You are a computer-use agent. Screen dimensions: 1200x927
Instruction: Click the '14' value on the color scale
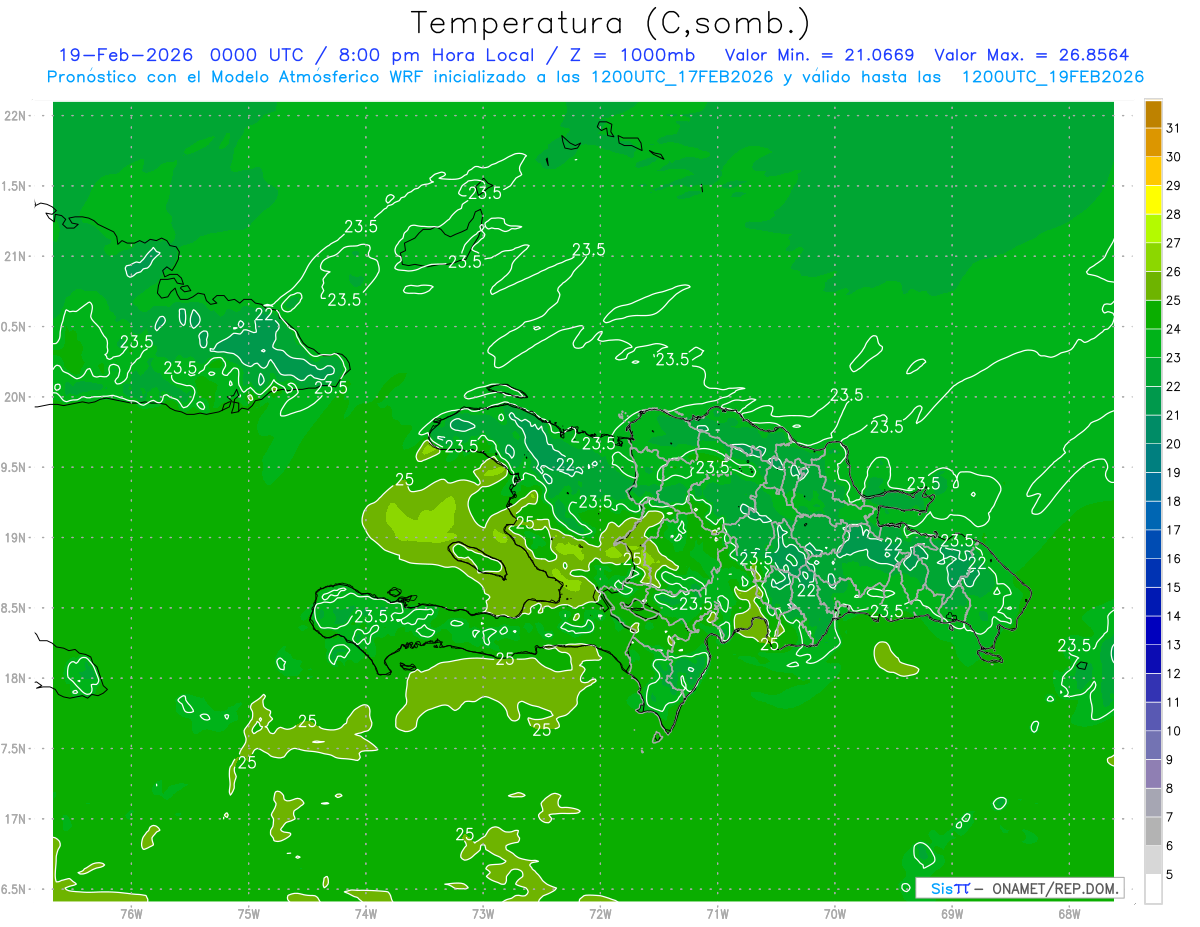pos(1174,616)
